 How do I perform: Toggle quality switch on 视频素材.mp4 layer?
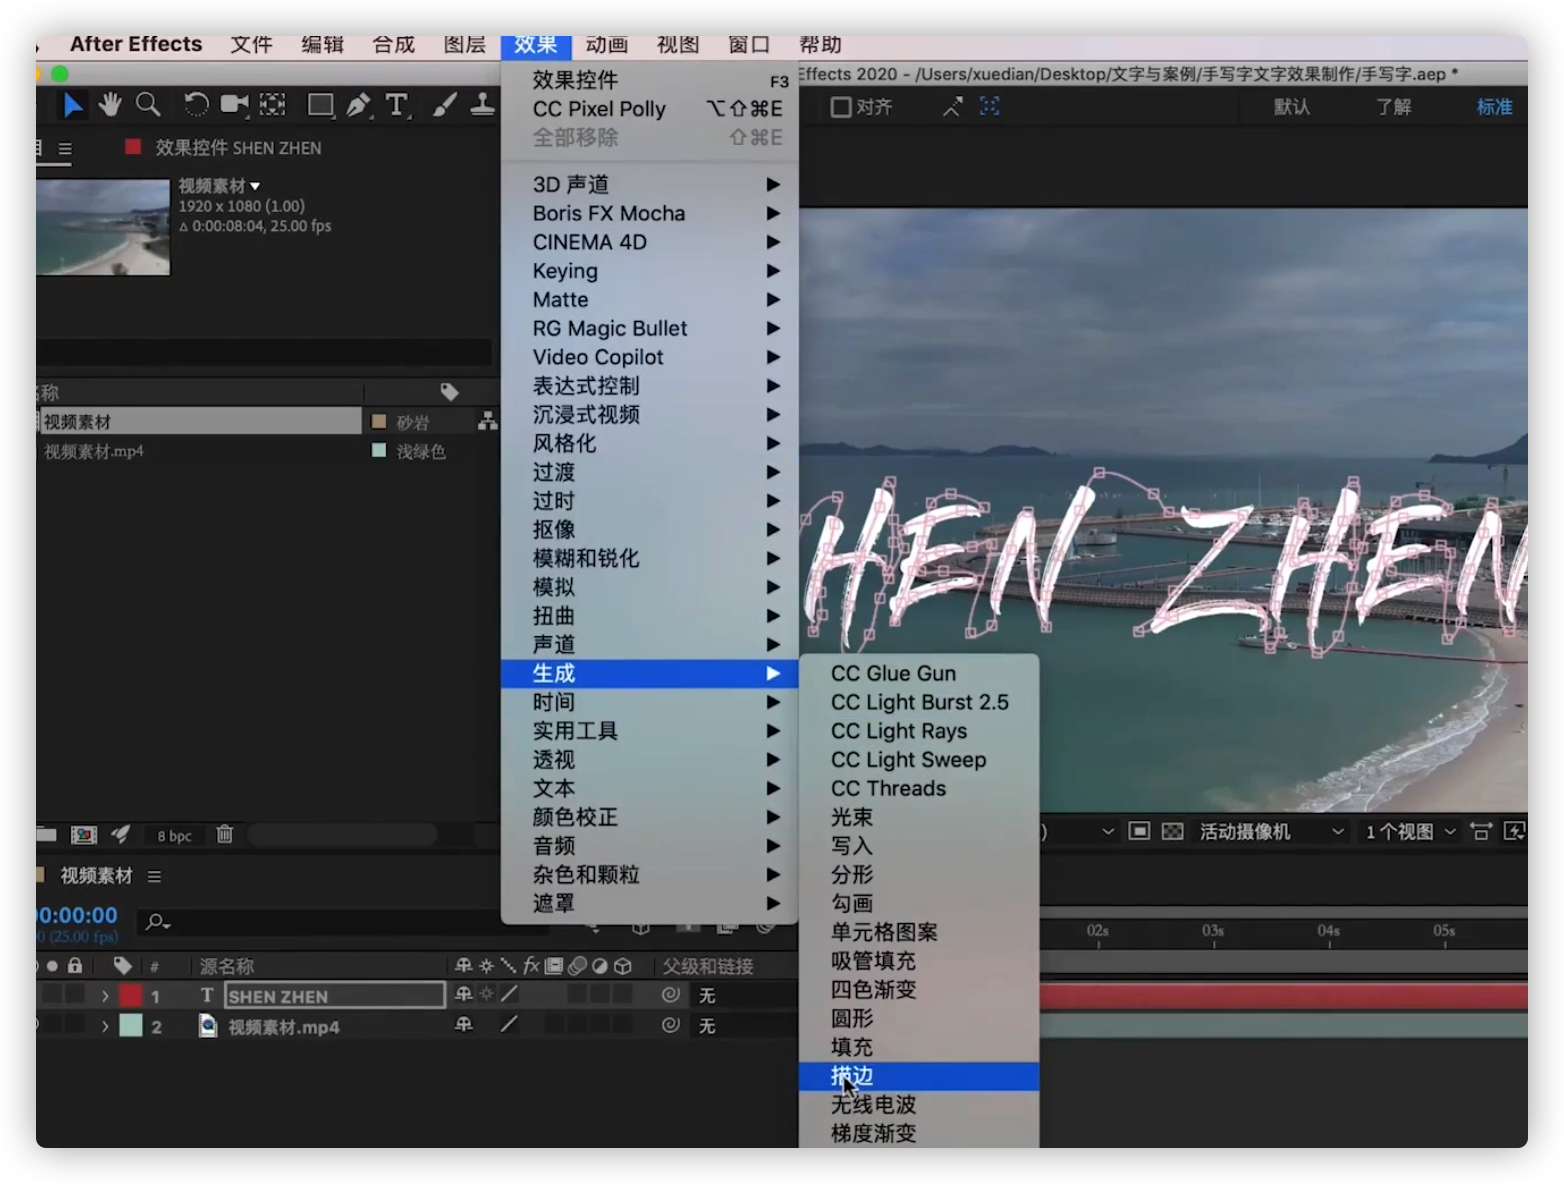[x=509, y=1025]
